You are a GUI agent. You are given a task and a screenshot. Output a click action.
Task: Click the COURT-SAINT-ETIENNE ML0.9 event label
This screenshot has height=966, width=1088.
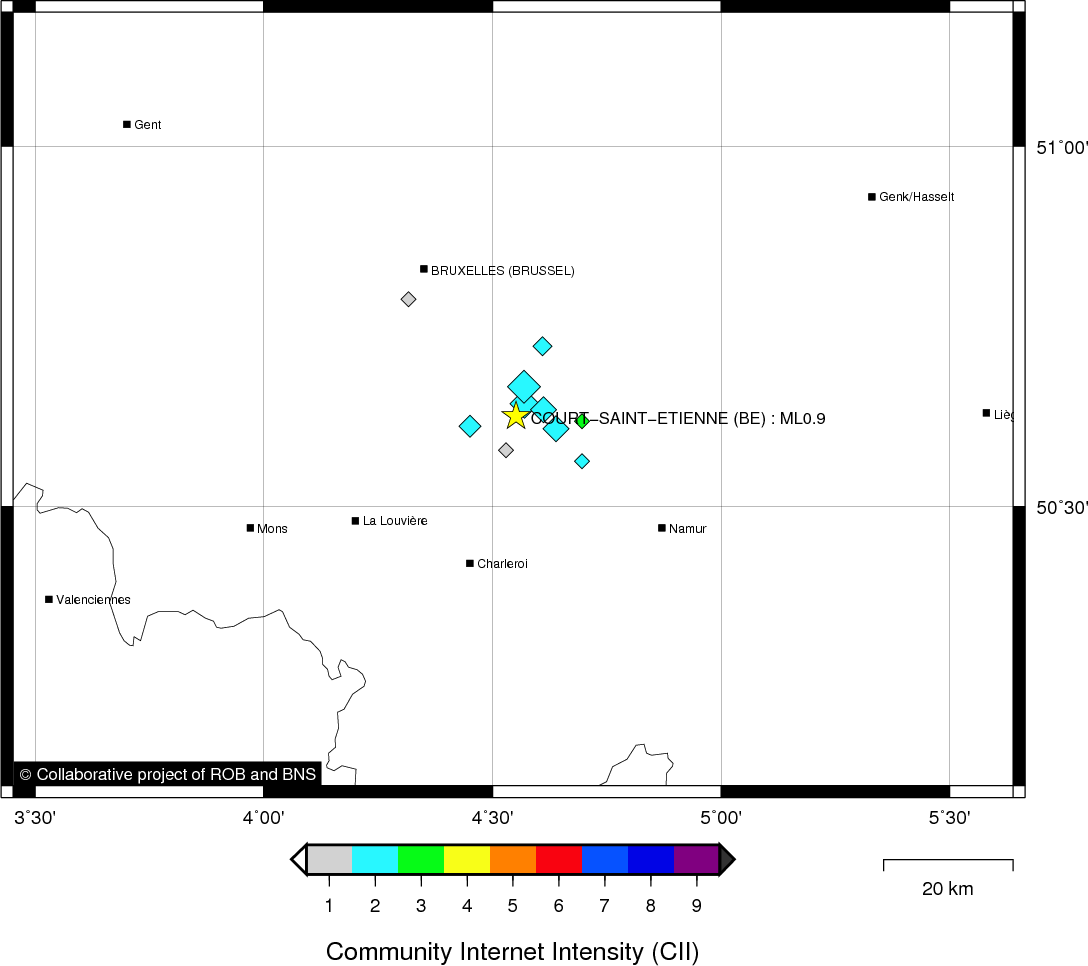678,419
